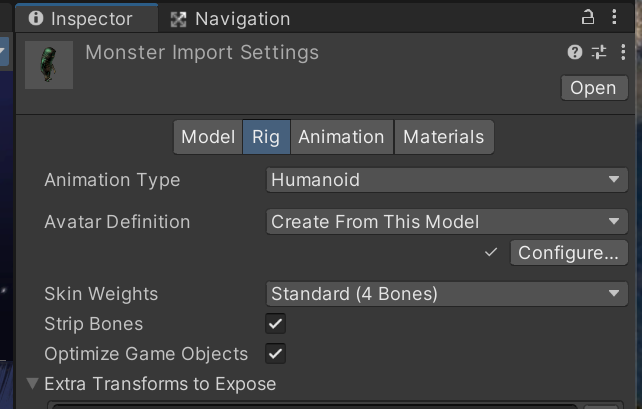Click the Skin Weights label
642x409 pixels.
tap(101, 294)
